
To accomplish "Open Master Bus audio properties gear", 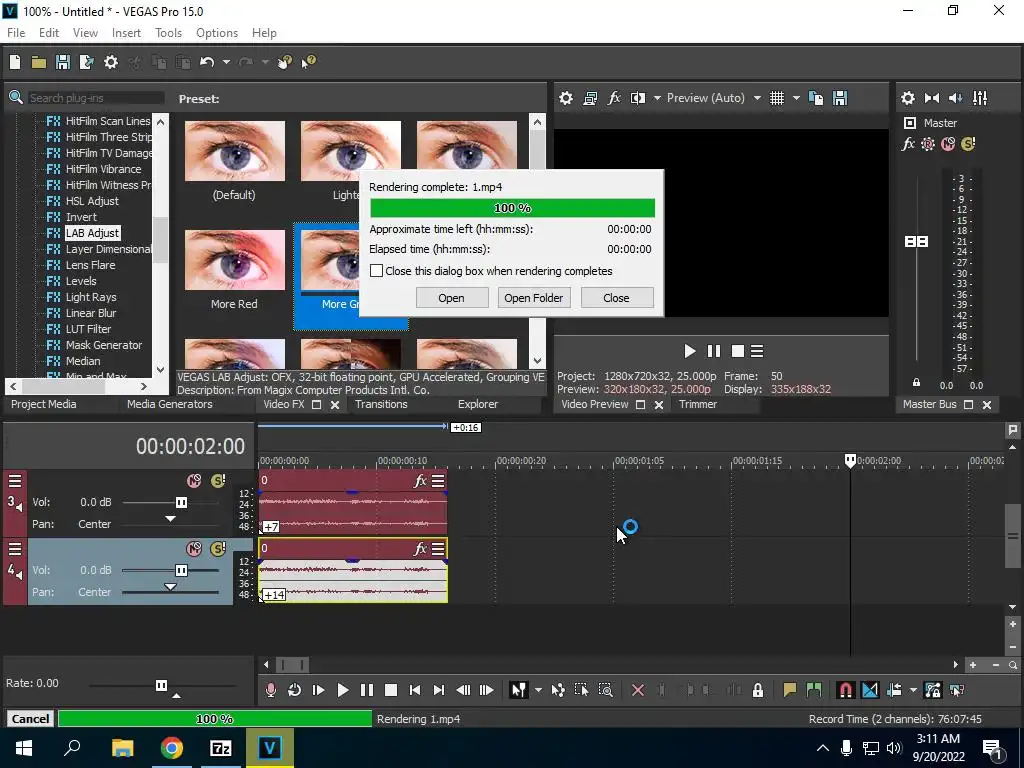I will coord(908,98).
